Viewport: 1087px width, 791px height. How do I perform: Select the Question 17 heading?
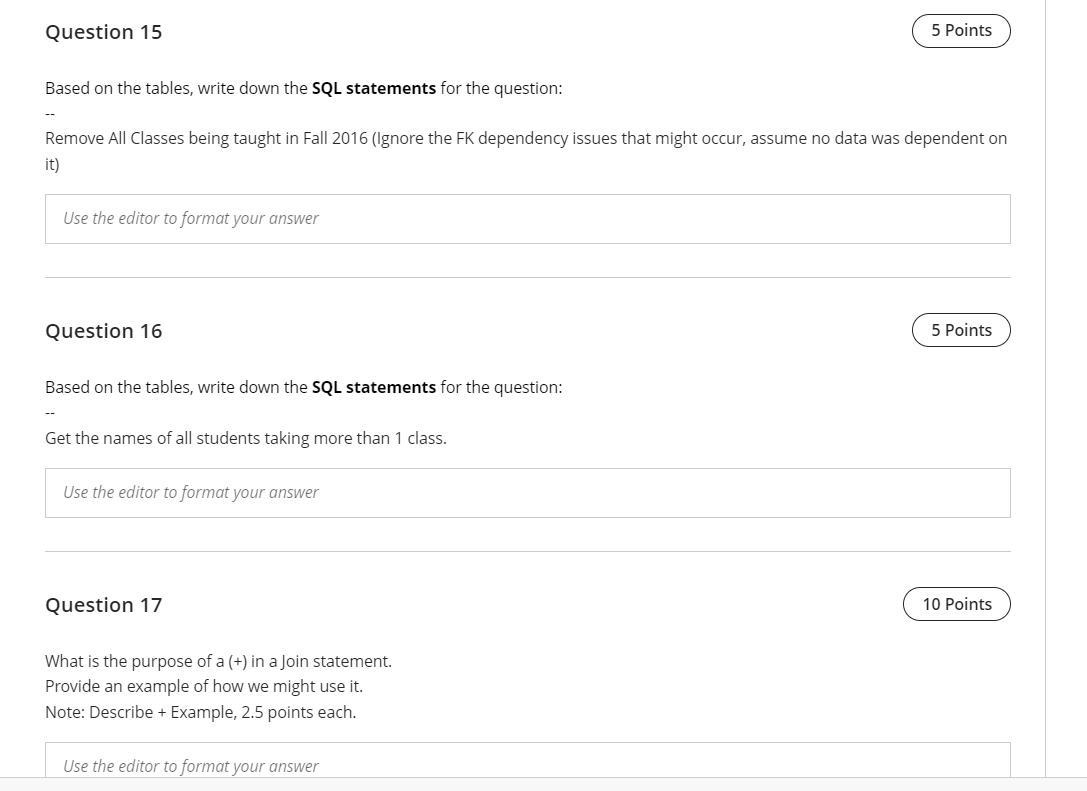click(x=103, y=604)
